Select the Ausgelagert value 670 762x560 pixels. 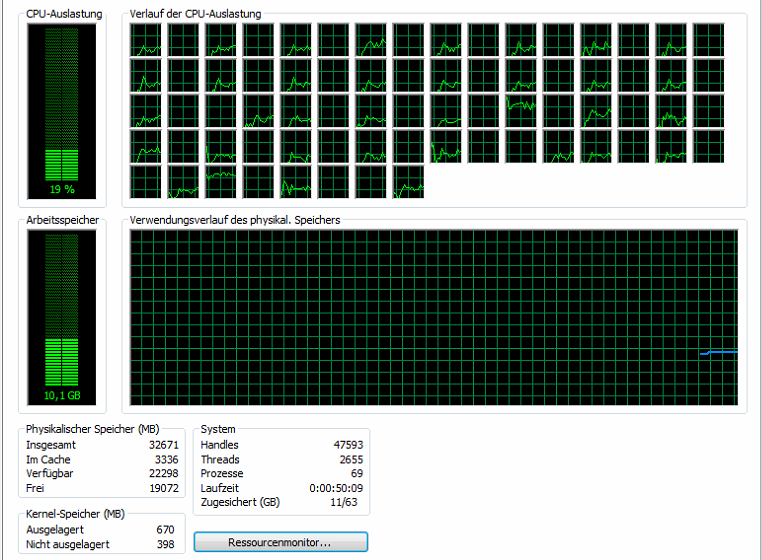pos(165,529)
